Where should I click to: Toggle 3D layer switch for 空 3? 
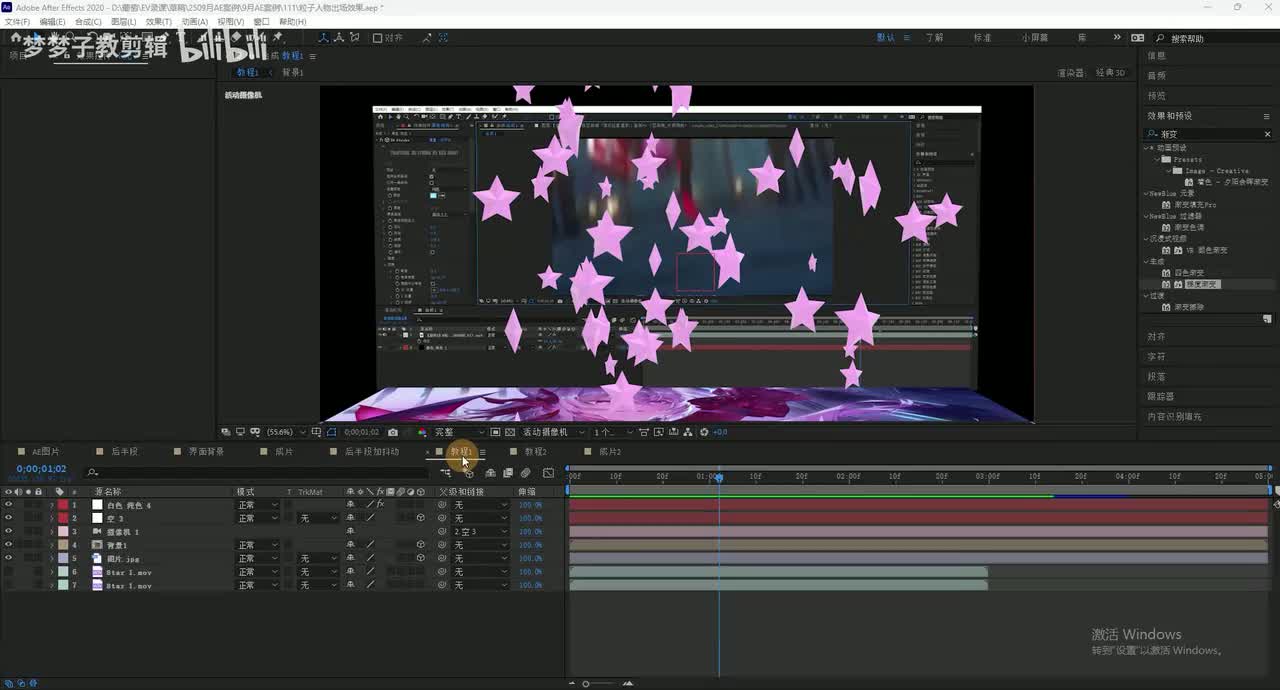coord(421,518)
